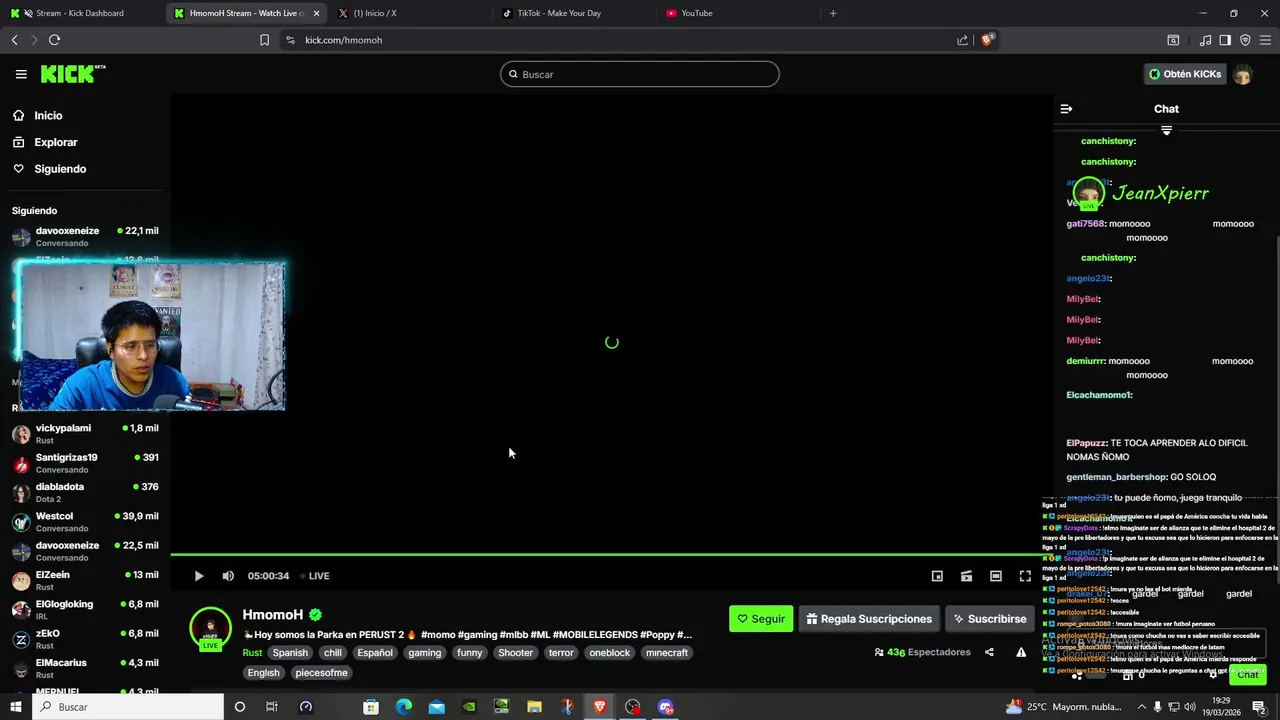Open Brave VPN shield icon

1245,40
